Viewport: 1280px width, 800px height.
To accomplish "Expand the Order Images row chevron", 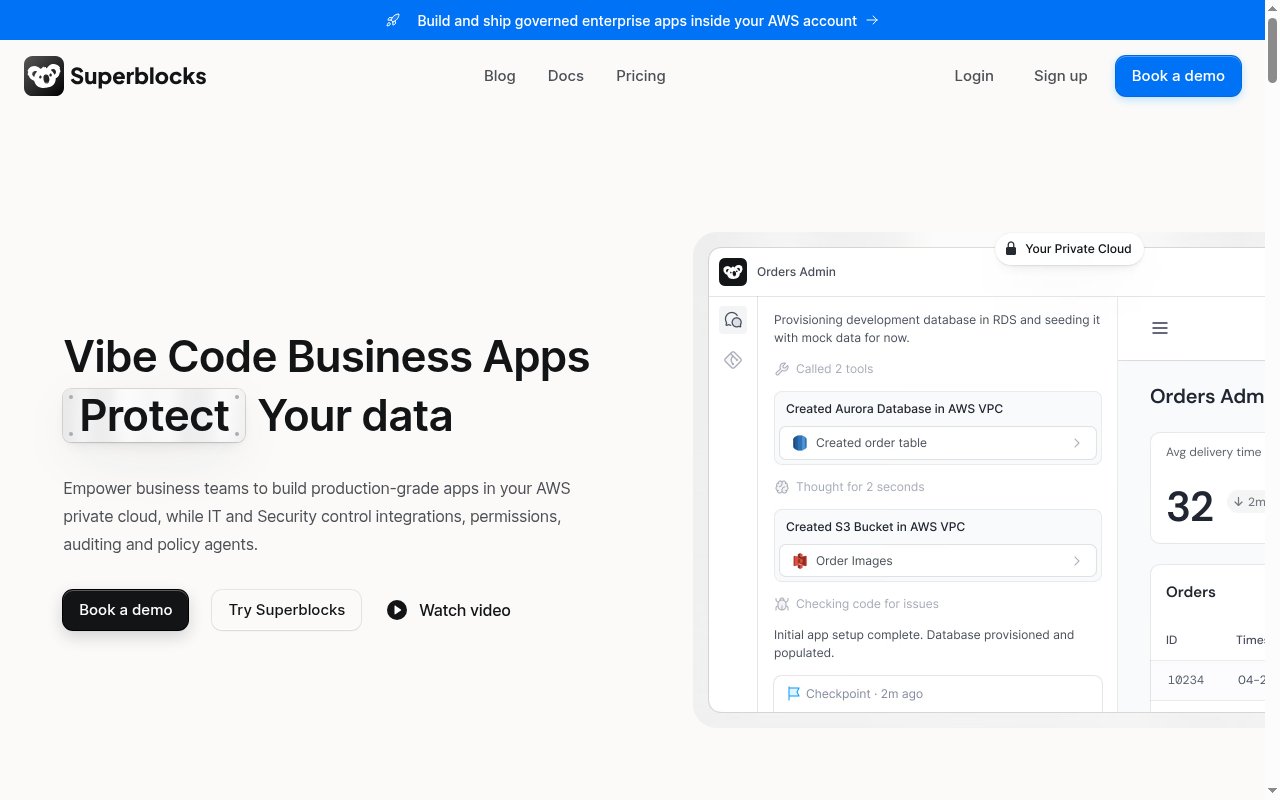I will 1077,561.
